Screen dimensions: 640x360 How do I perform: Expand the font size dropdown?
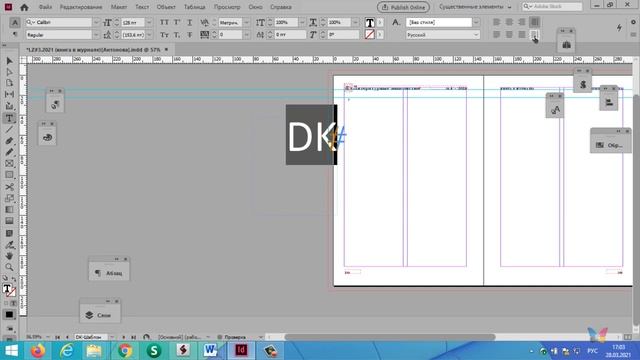(149, 22)
